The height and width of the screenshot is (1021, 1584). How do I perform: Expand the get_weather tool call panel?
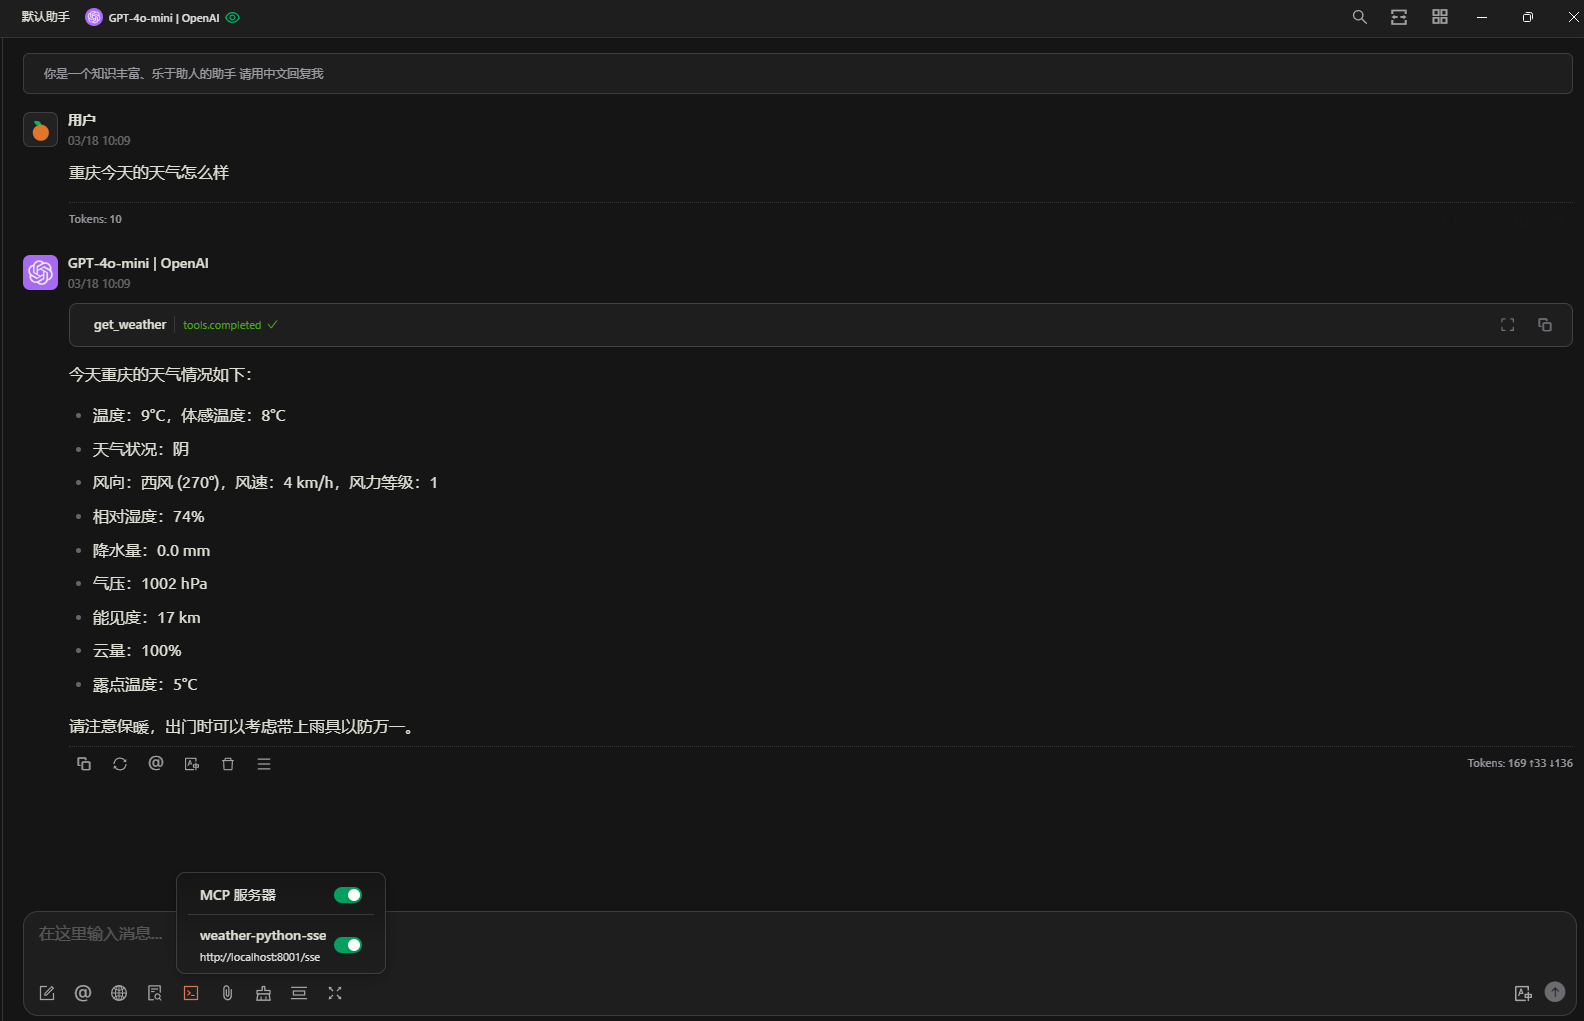point(820,325)
